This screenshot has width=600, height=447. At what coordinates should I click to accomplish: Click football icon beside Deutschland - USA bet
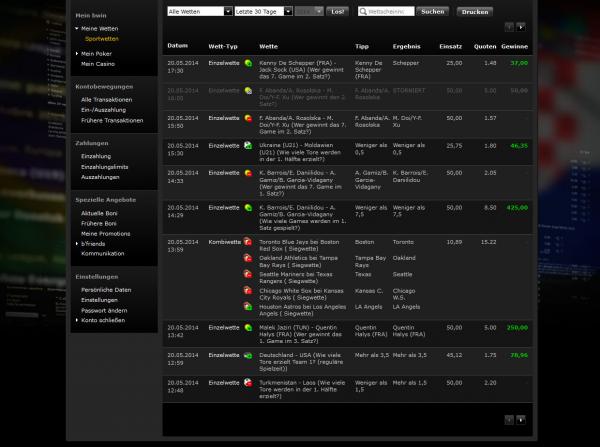(x=248, y=355)
